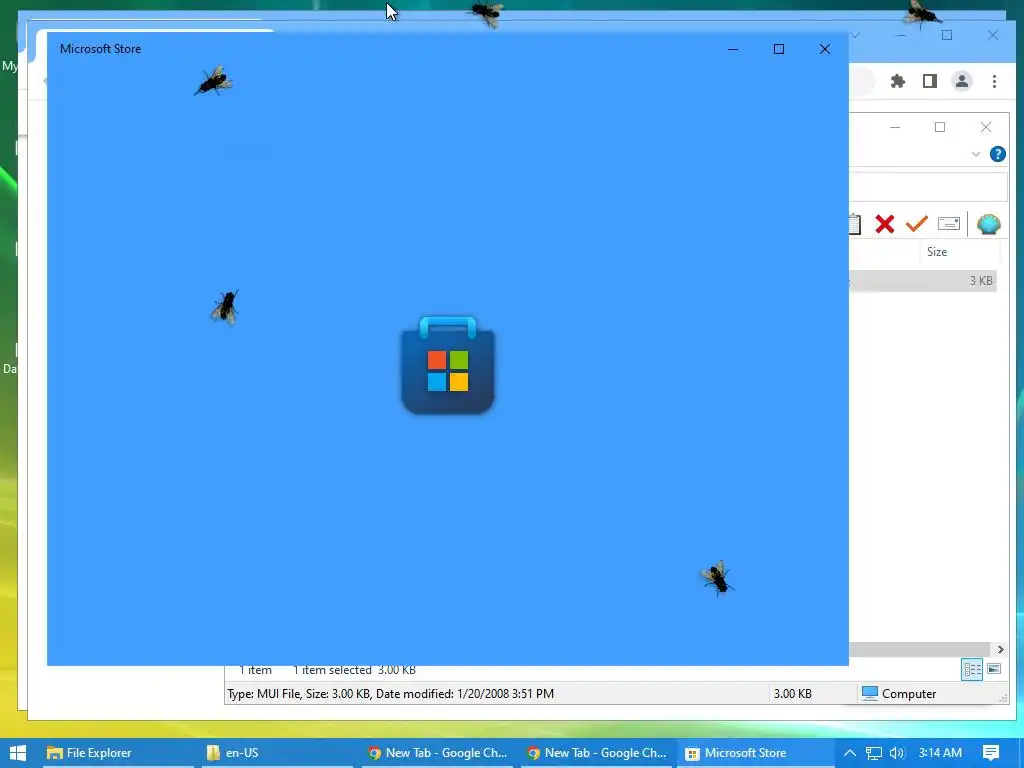Screen dimensions: 1024x768
Task: Click the 'Microsoft Store' window title
Action: tap(101, 49)
